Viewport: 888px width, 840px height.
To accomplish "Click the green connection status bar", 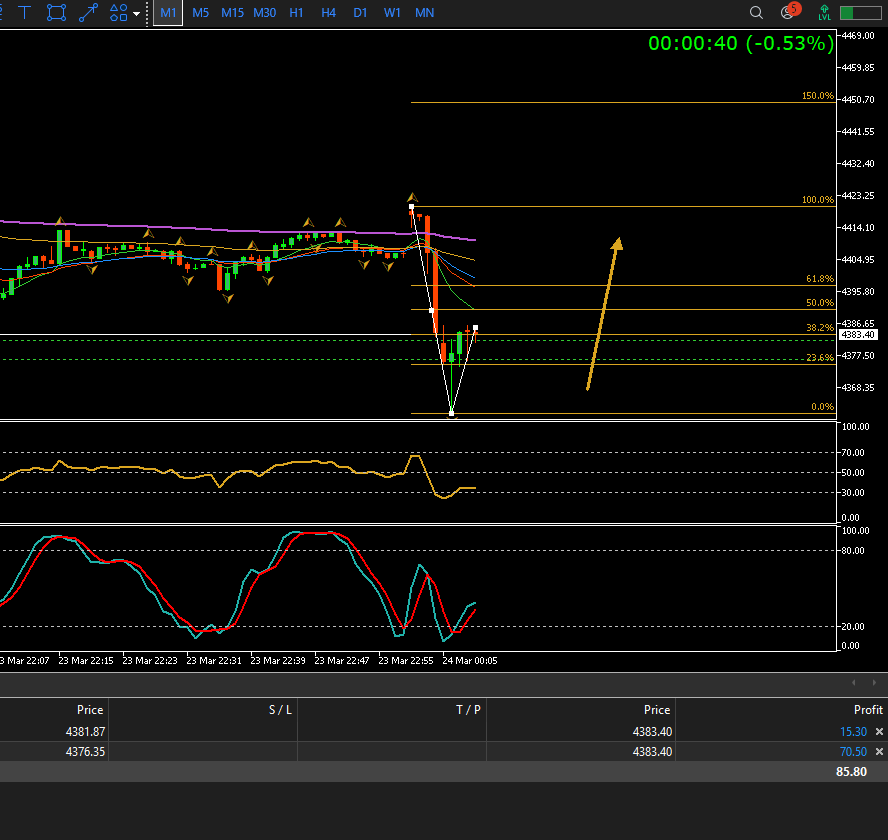I will [860, 13].
